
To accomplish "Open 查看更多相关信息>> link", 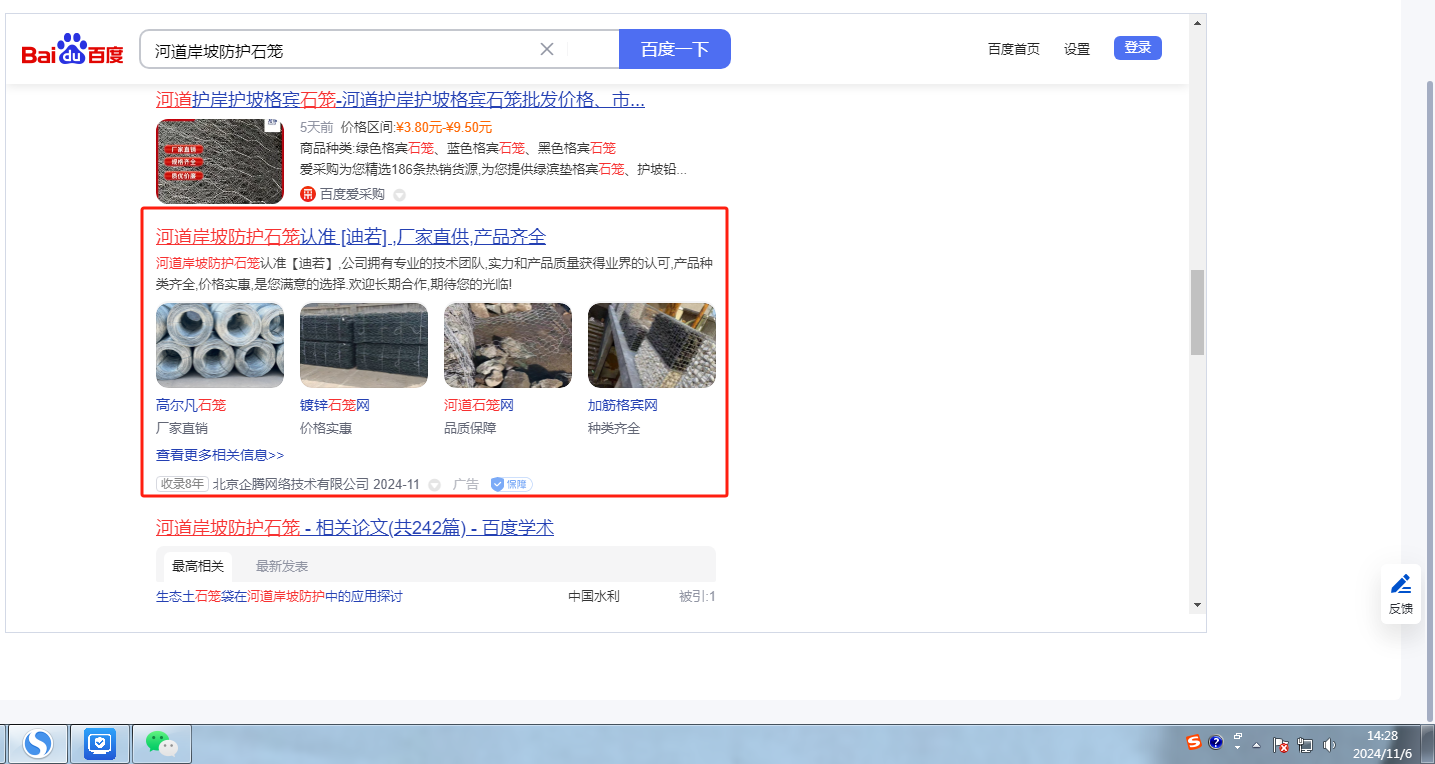I will pos(220,455).
